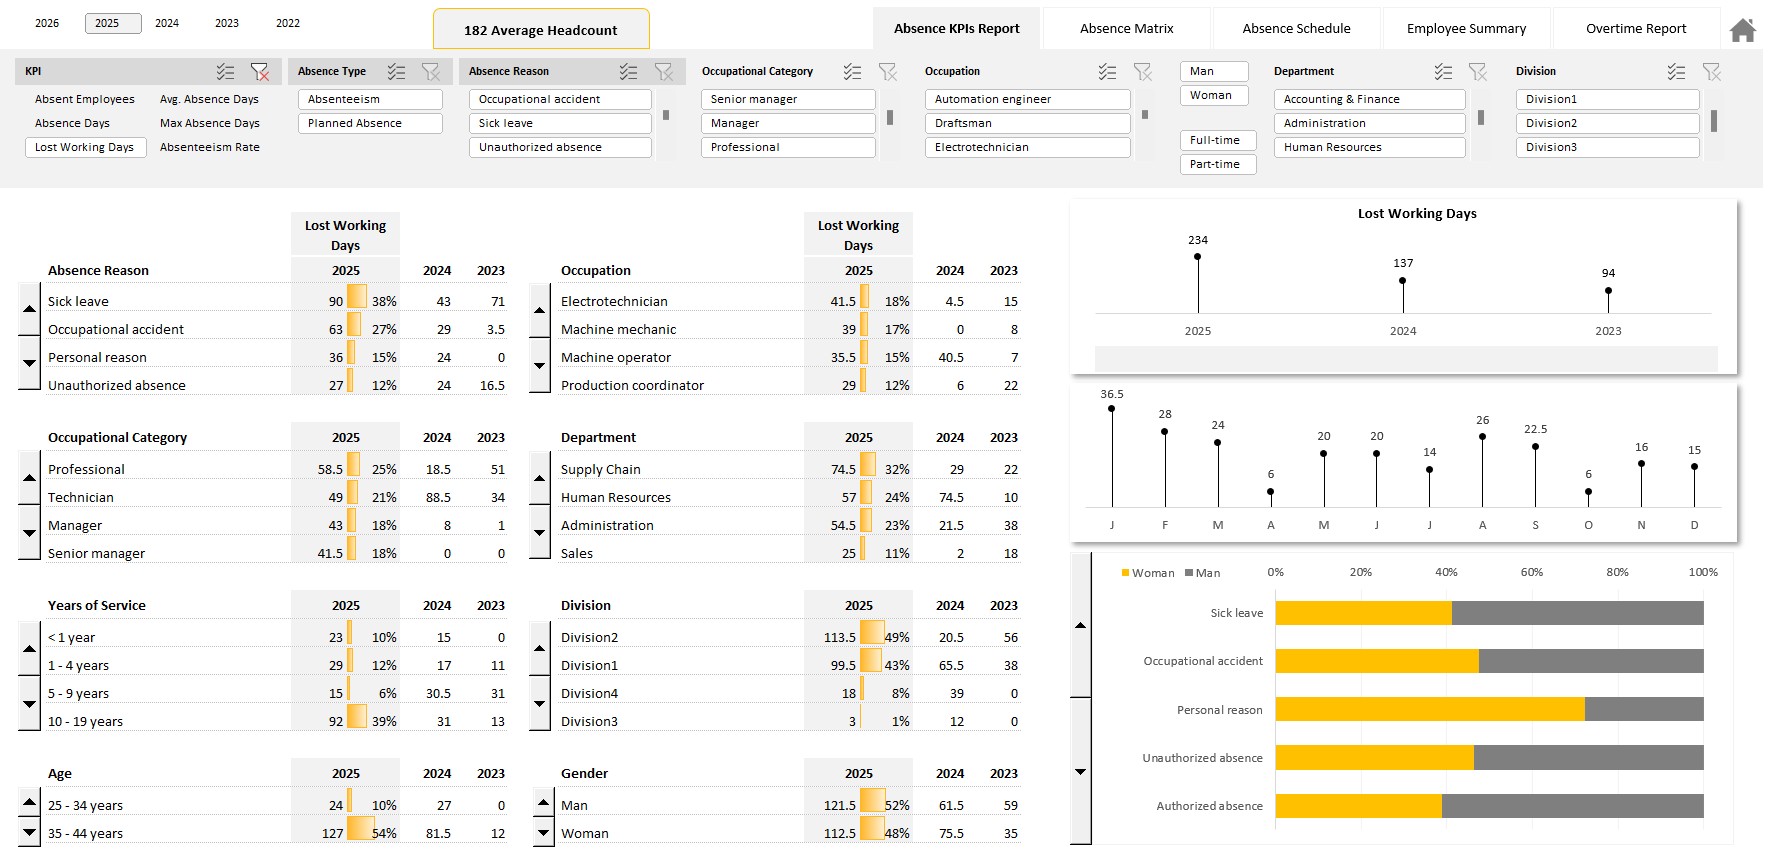The width and height of the screenshot is (1776, 861).
Task: Click the Home icon
Action: (x=1742, y=30)
